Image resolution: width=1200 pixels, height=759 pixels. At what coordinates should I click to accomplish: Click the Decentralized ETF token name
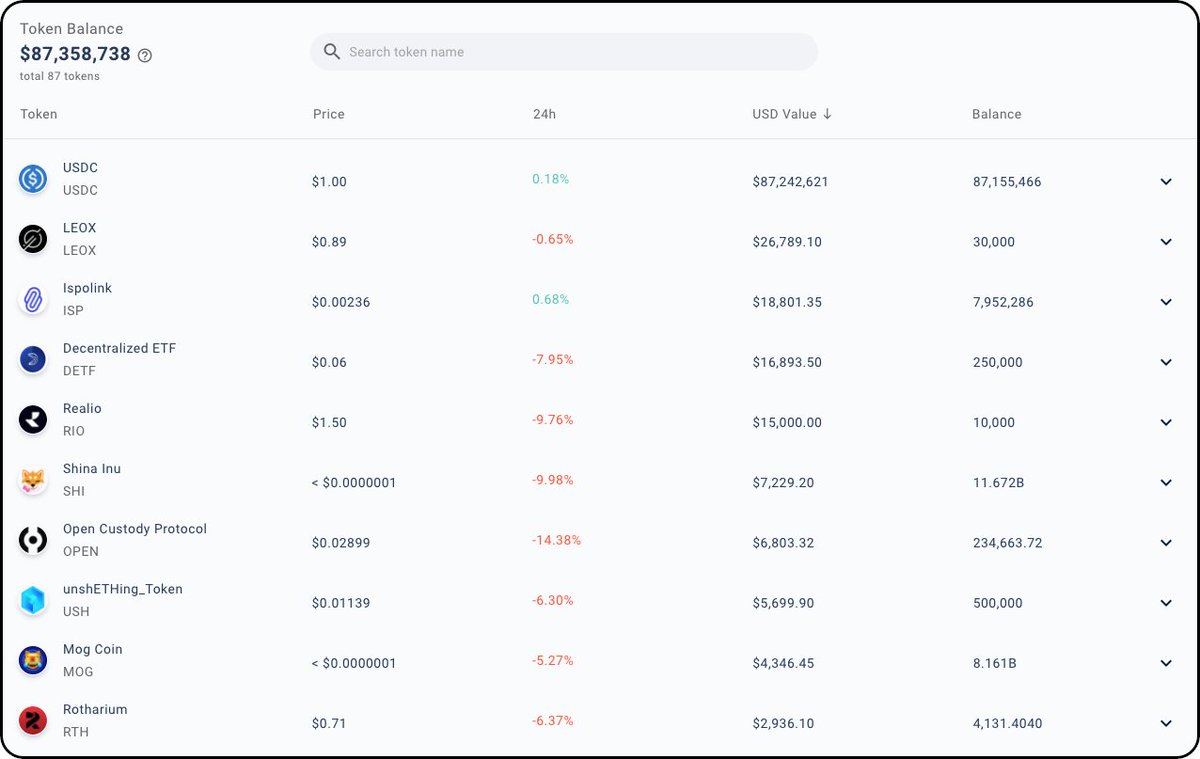[119, 348]
